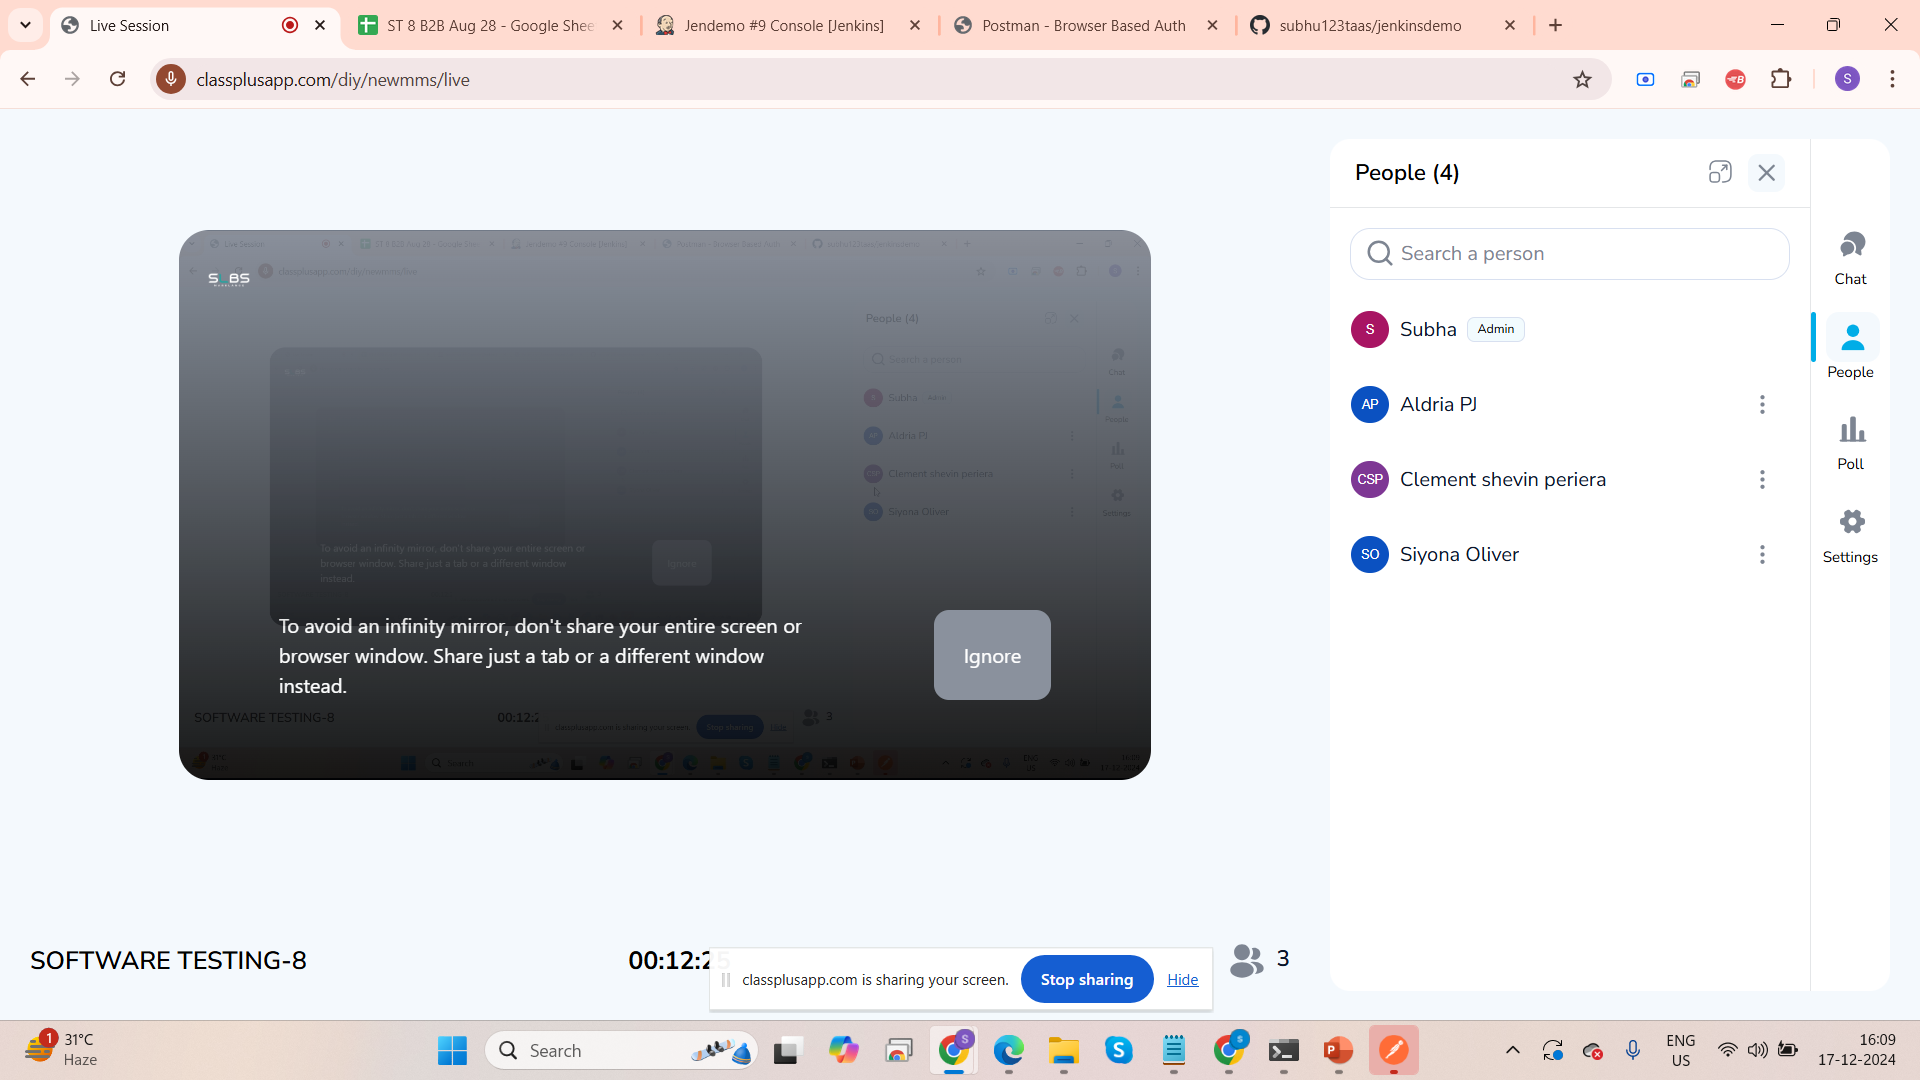Open the Poll panel
The width and height of the screenshot is (1920, 1080).
[x=1851, y=443]
